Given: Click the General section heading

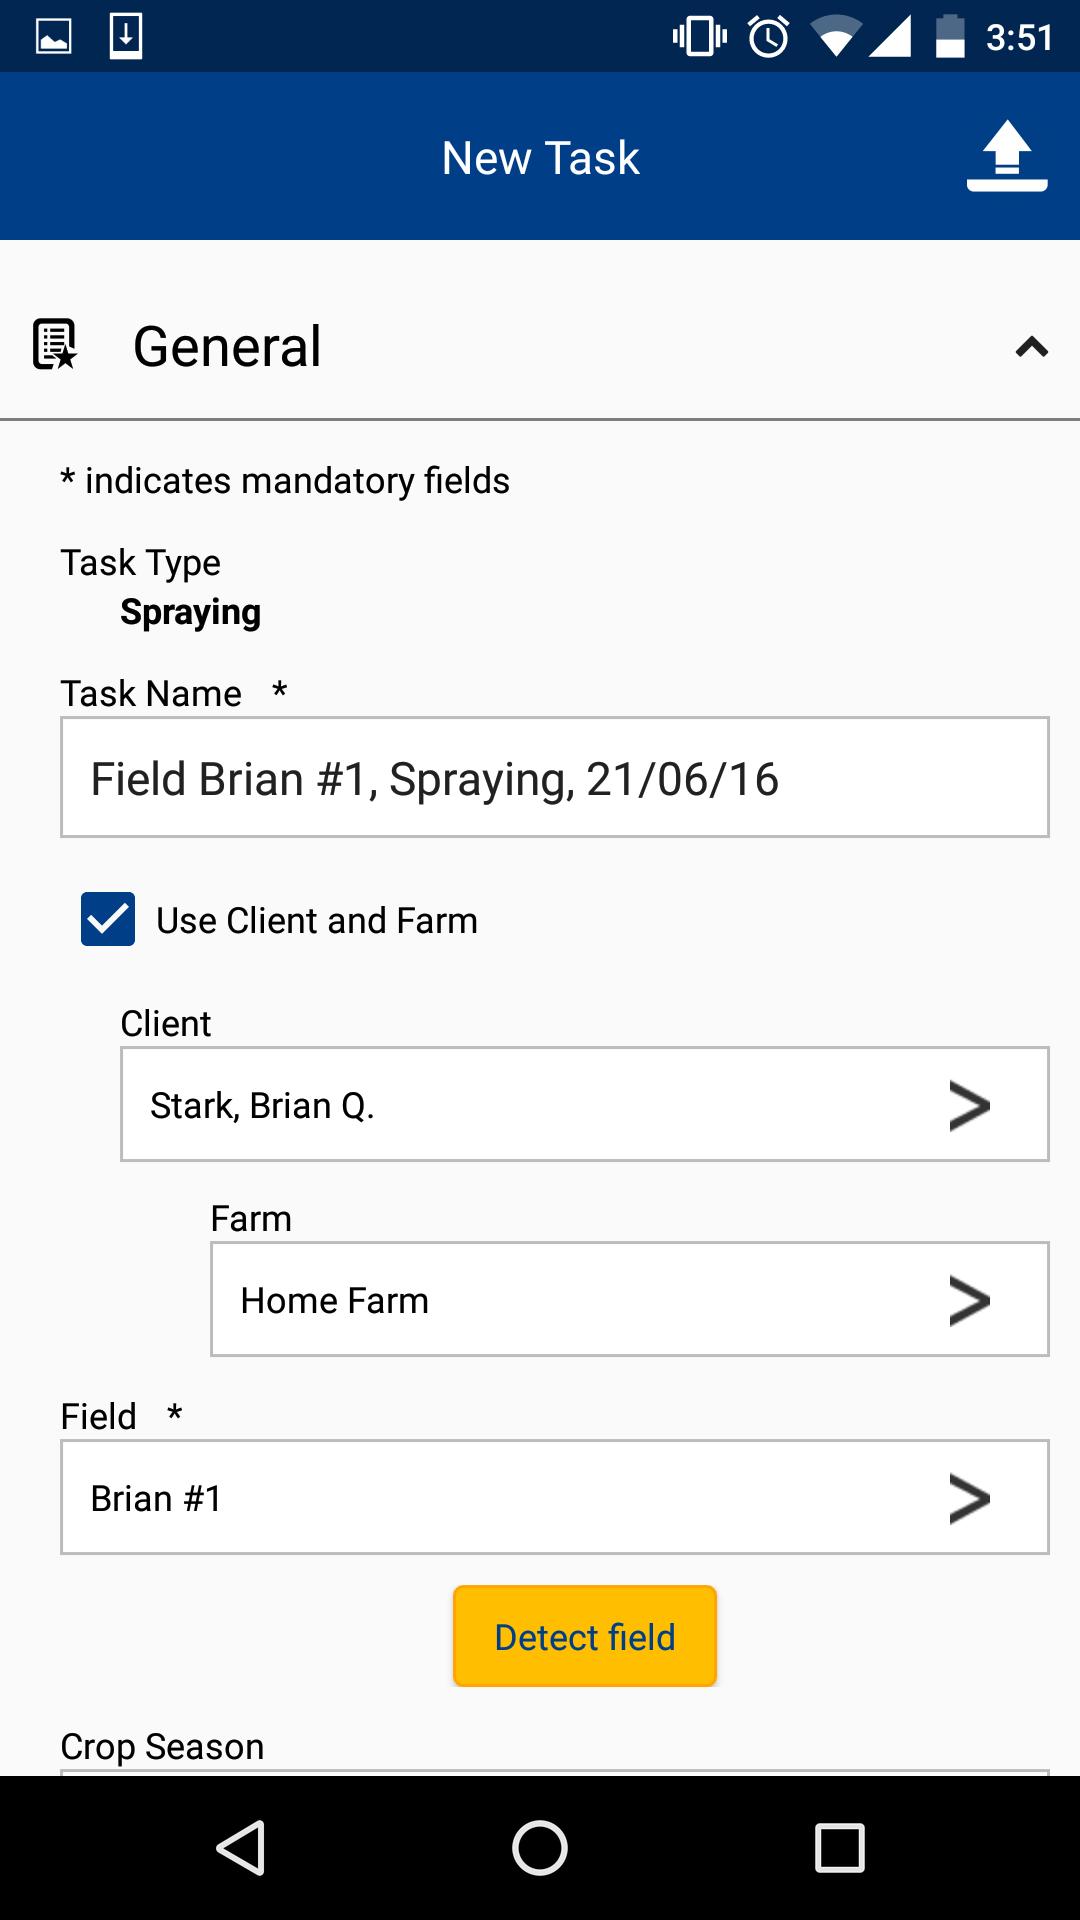Looking at the screenshot, I should pyautogui.click(x=227, y=347).
